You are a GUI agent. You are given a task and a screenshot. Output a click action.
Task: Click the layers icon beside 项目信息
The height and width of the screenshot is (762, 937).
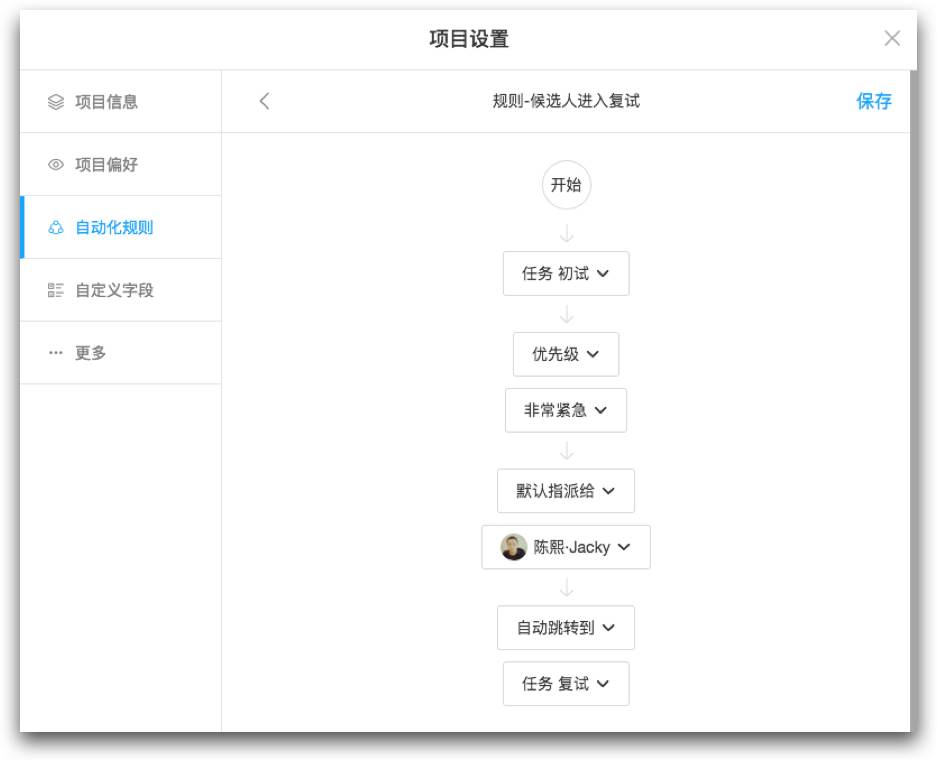tap(56, 102)
